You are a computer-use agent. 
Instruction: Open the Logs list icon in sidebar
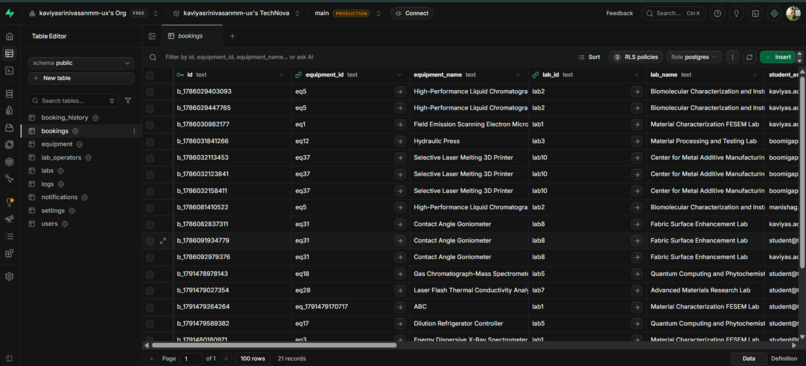[9, 236]
